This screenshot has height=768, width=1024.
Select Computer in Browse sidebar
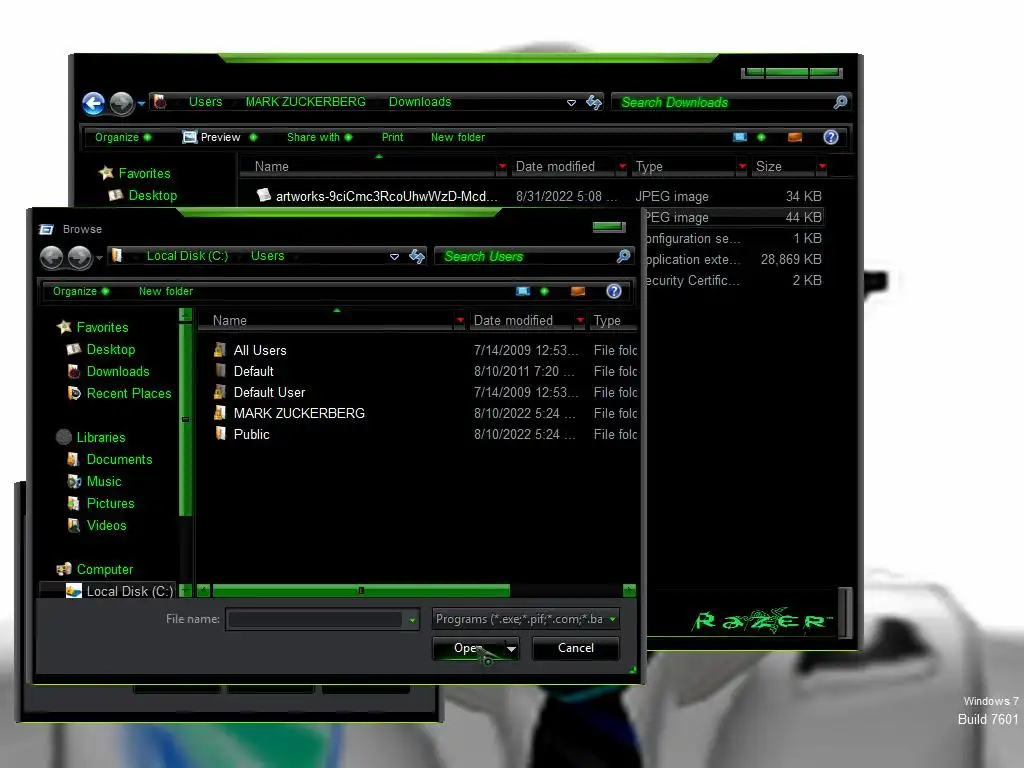[104, 569]
